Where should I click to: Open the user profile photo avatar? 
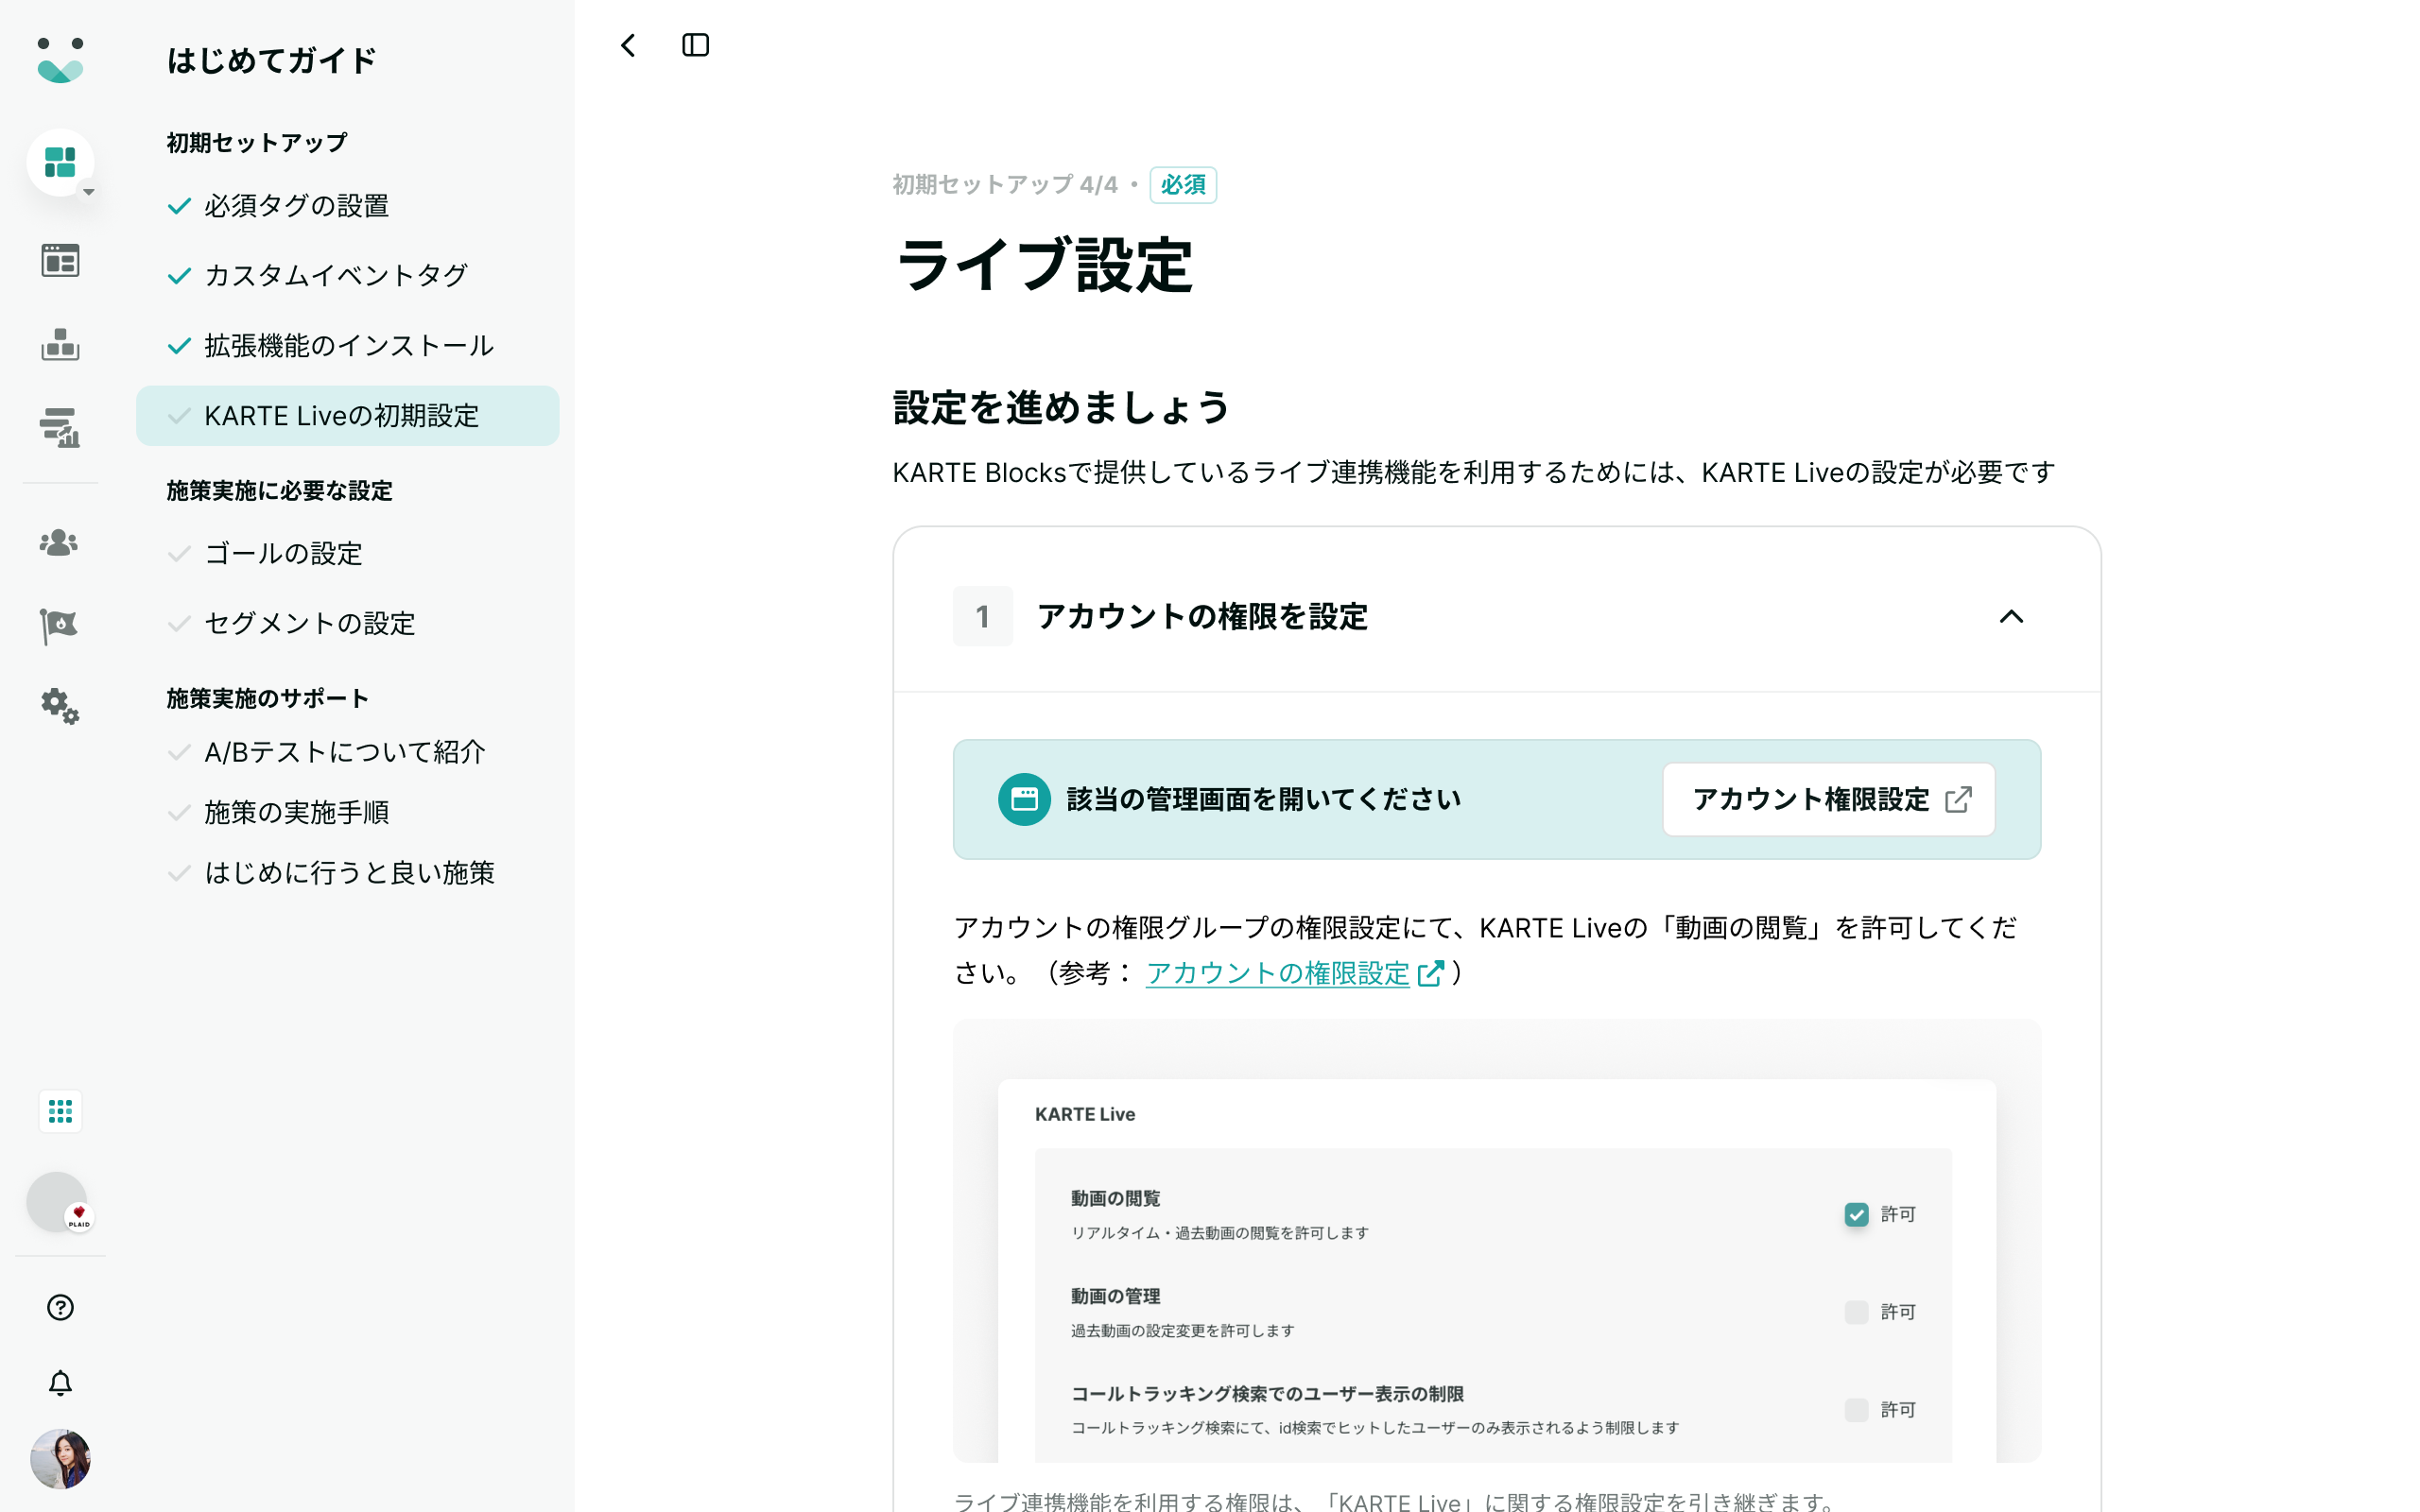tap(60, 1458)
